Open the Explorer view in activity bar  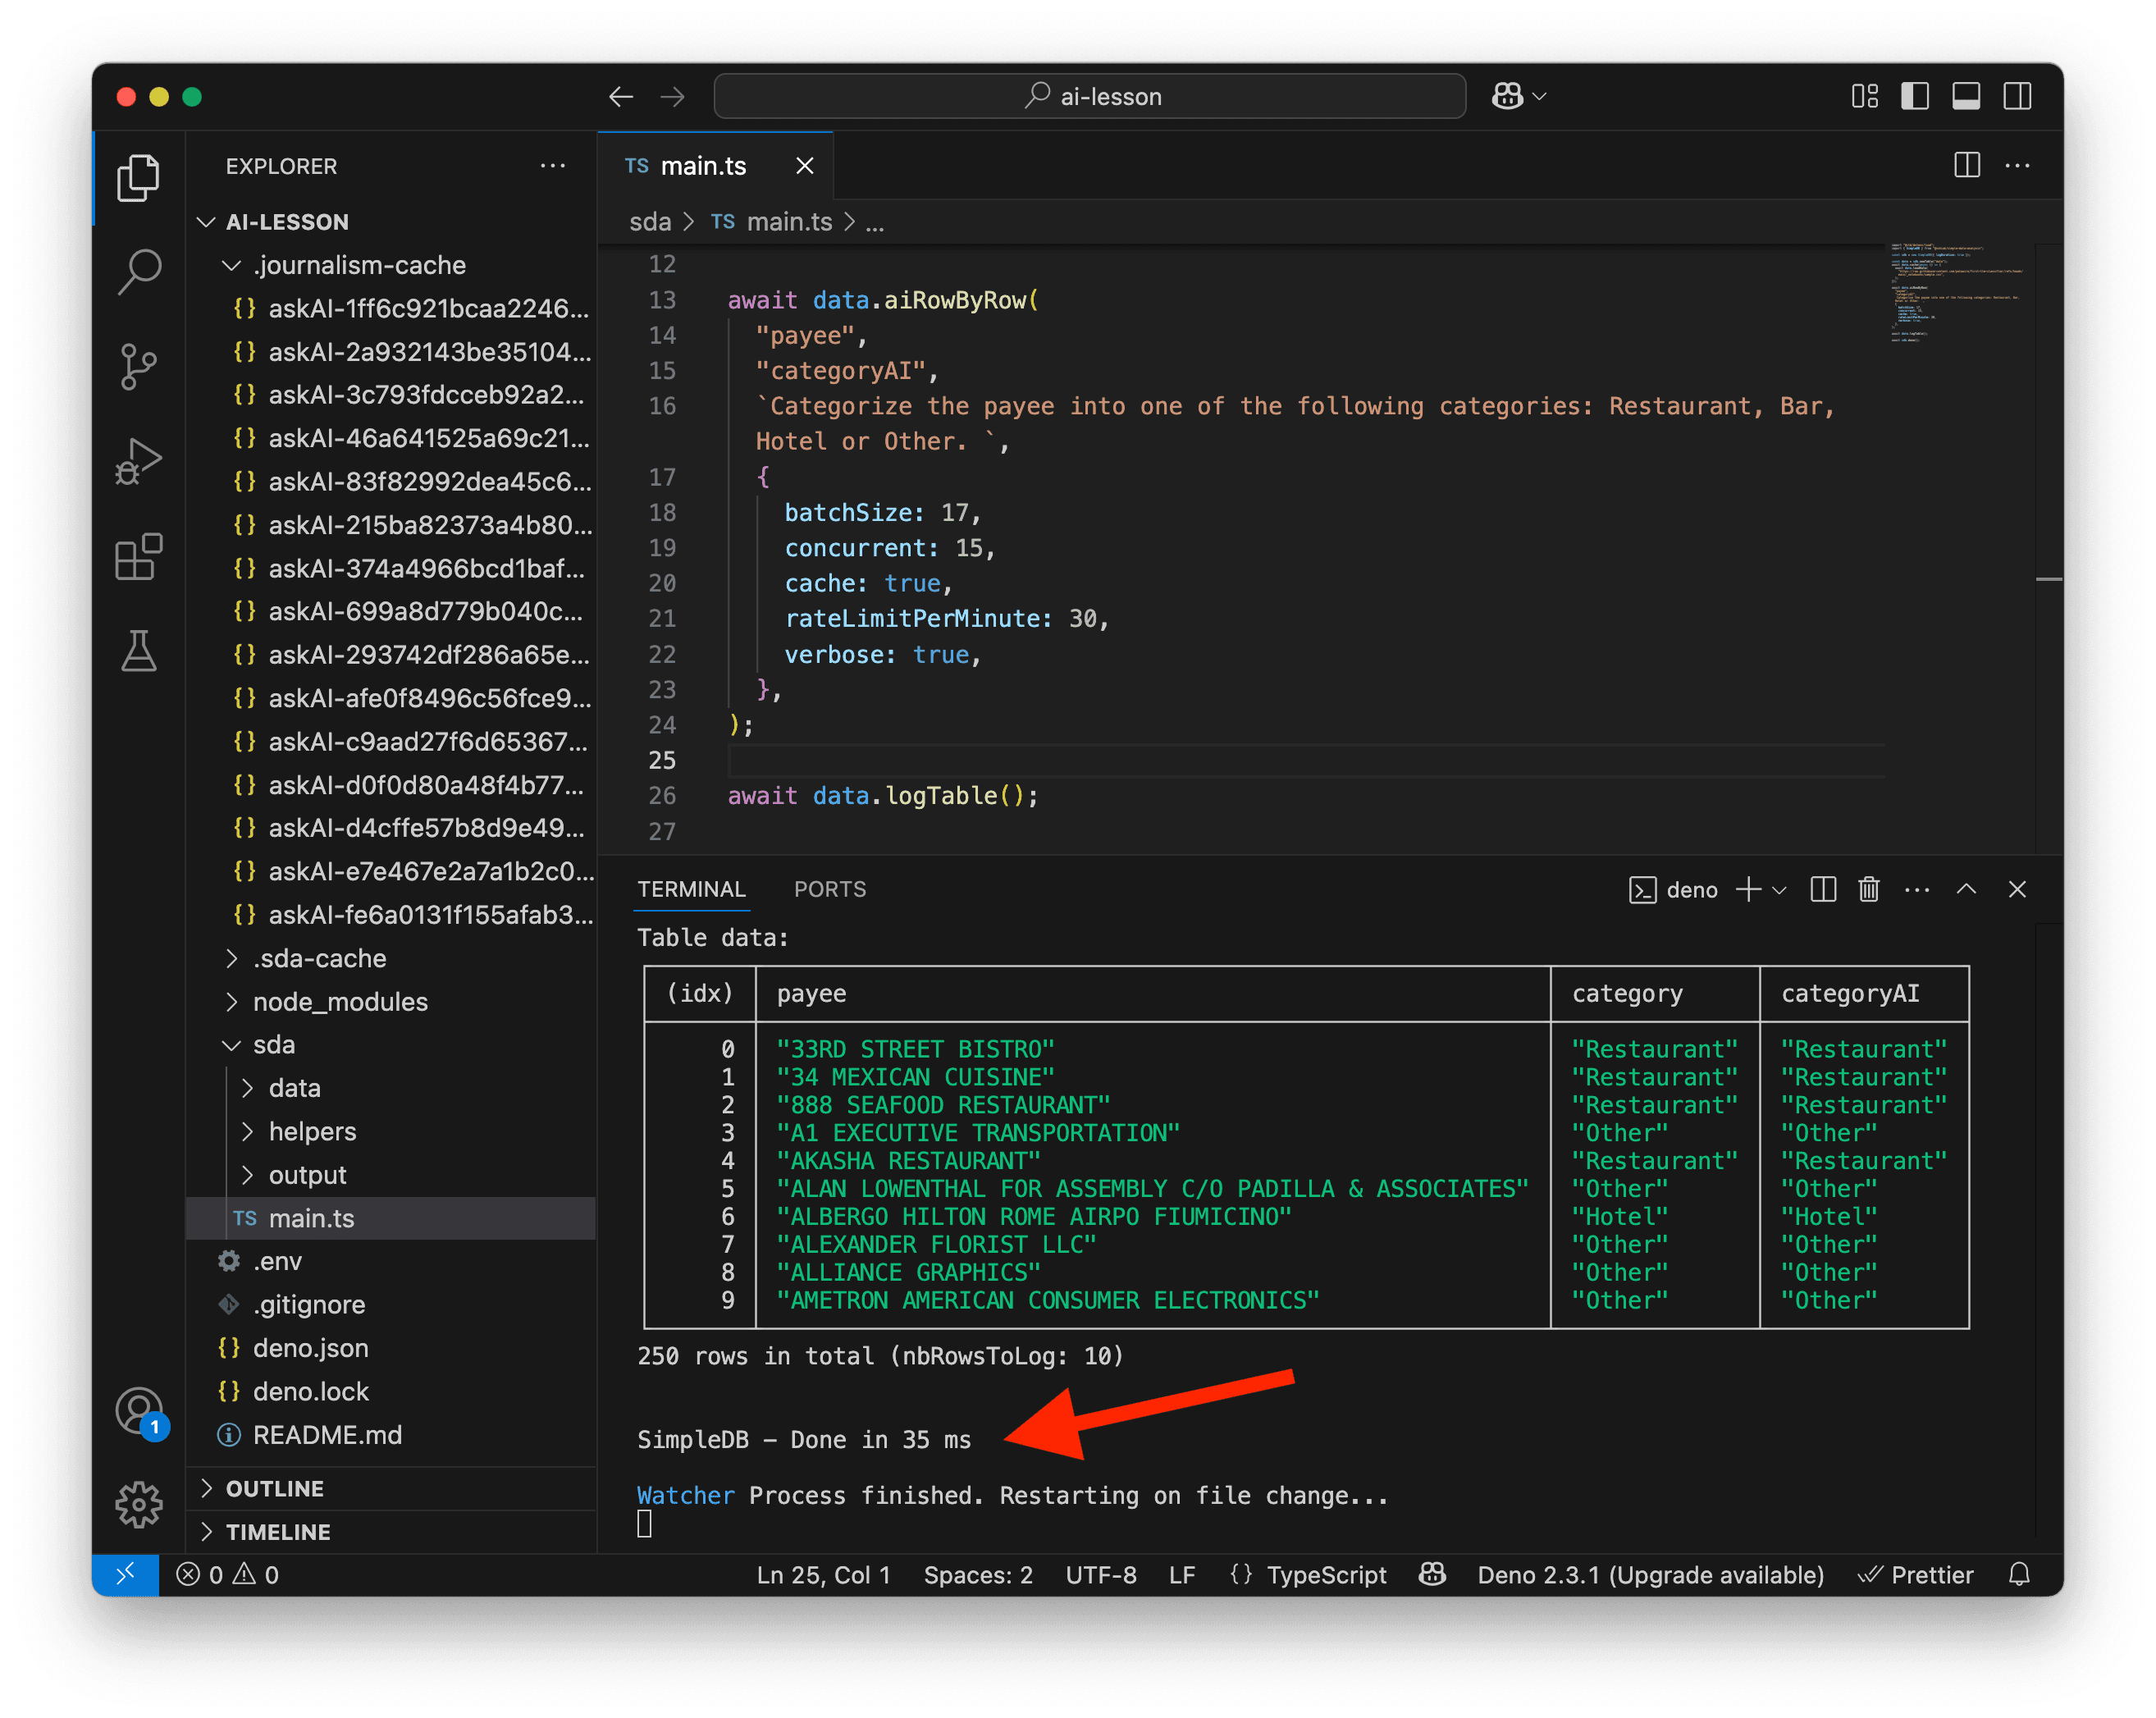click(138, 177)
